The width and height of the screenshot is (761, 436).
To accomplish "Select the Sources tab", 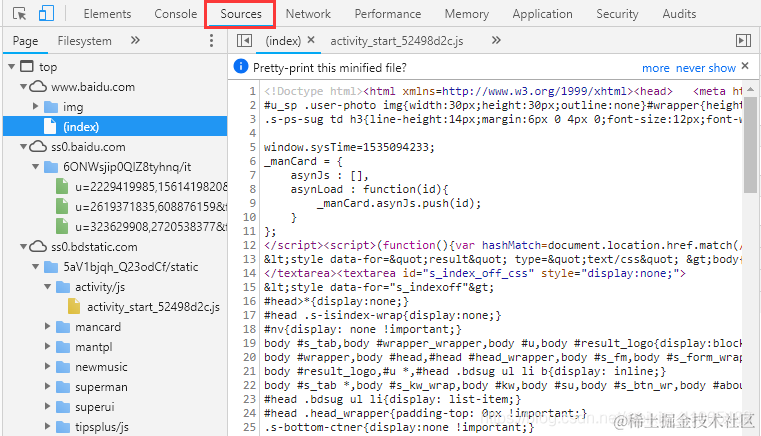I will (x=241, y=14).
